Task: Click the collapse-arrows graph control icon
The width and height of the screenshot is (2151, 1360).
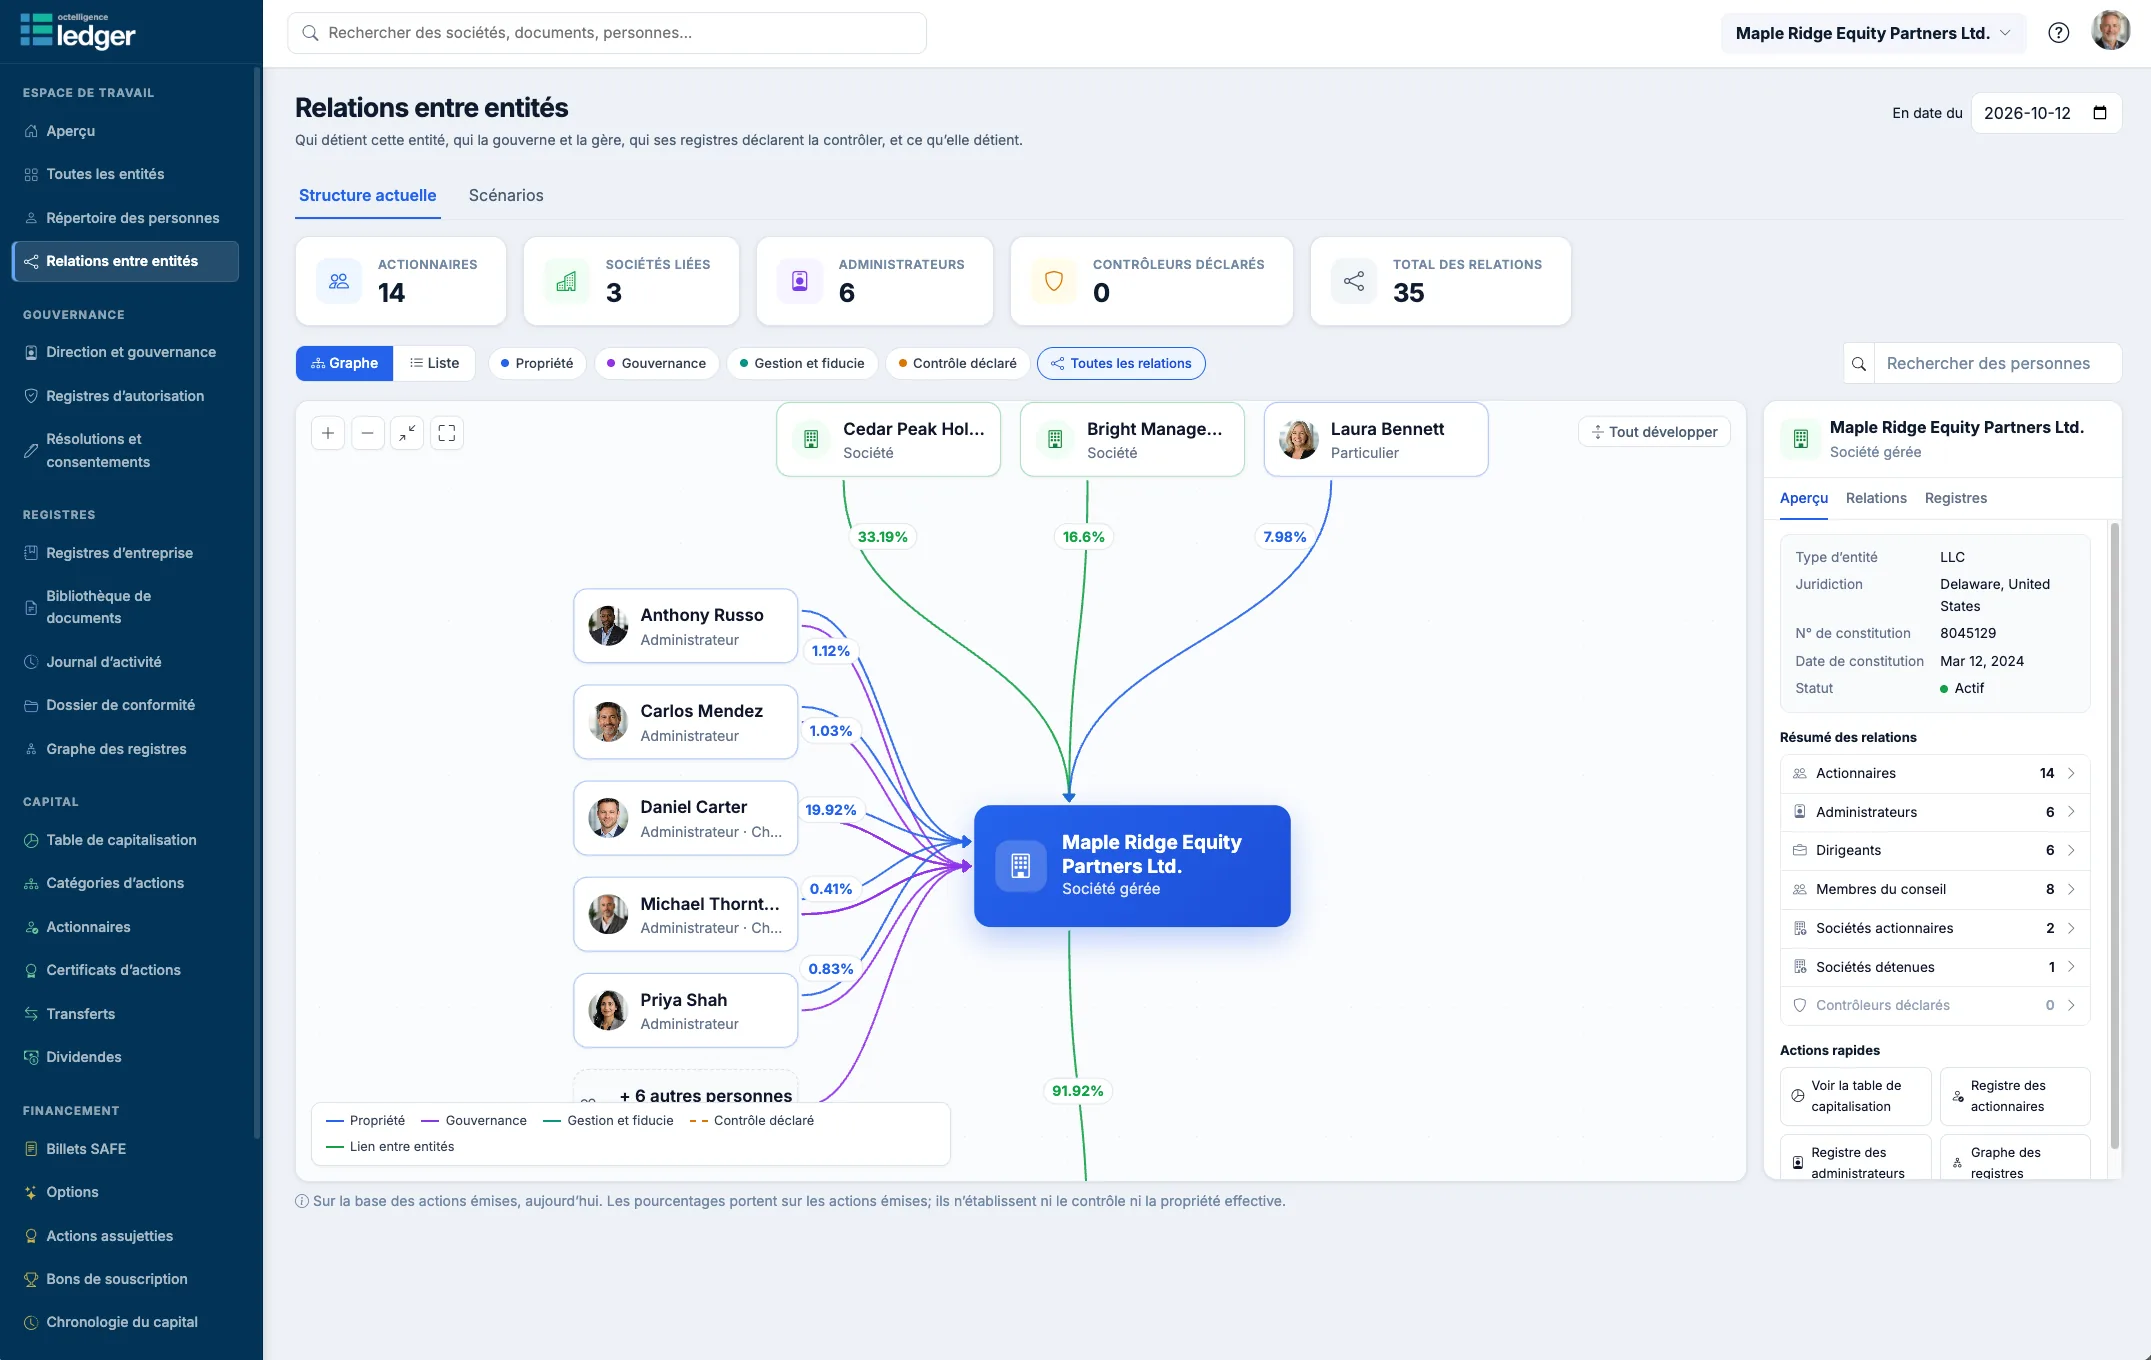Action: [x=407, y=433]
